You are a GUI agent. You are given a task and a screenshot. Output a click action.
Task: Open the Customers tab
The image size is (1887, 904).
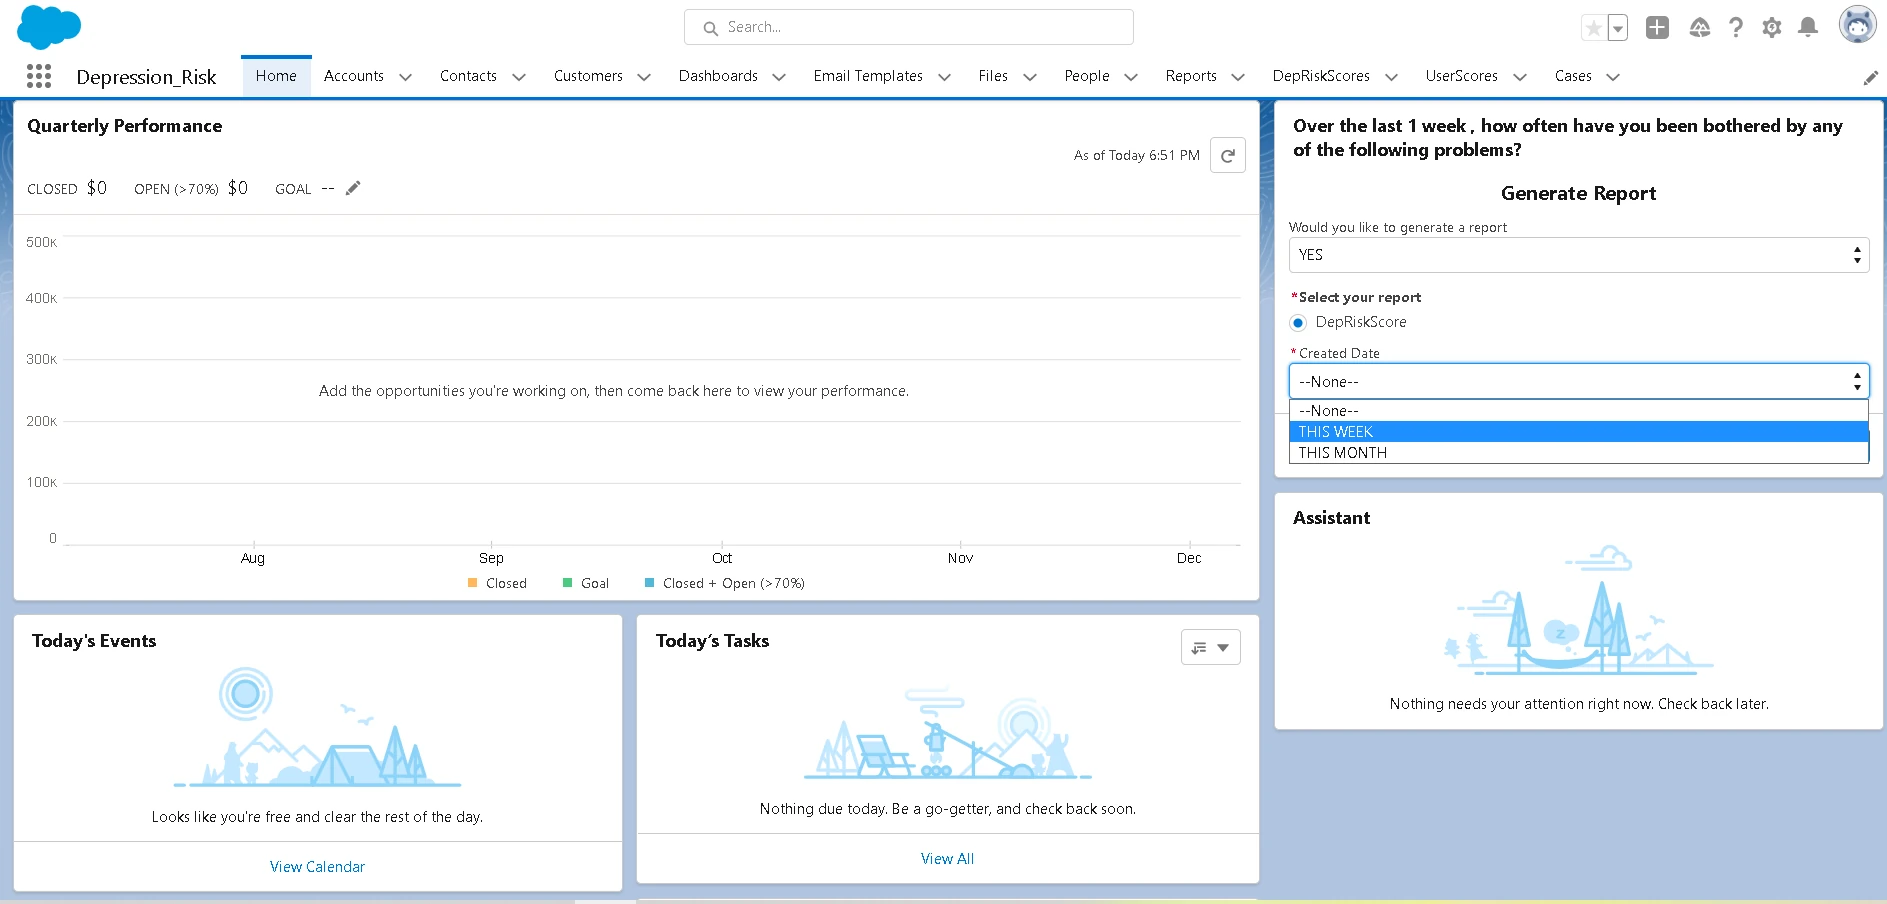click(588, 76)
